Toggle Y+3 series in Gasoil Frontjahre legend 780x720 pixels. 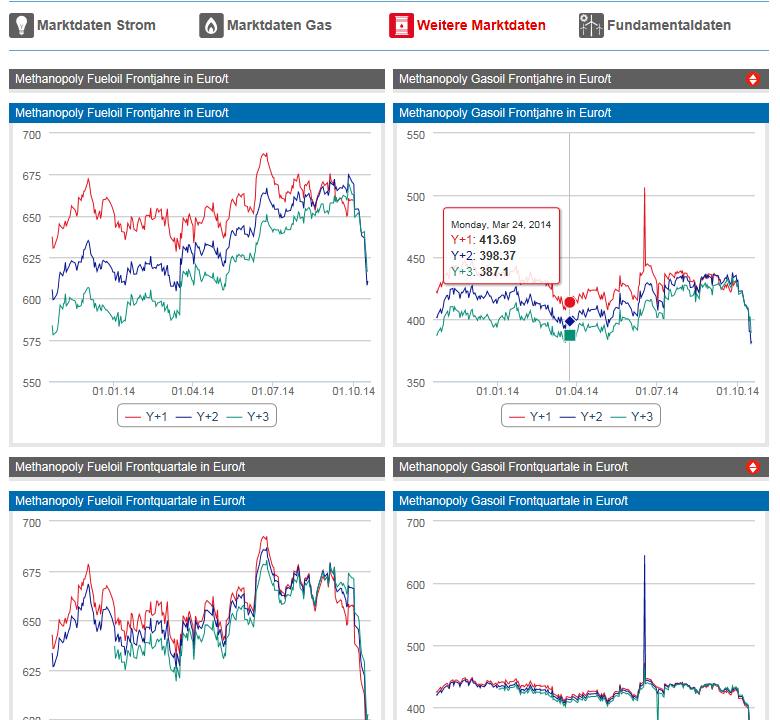pos(631,416)
